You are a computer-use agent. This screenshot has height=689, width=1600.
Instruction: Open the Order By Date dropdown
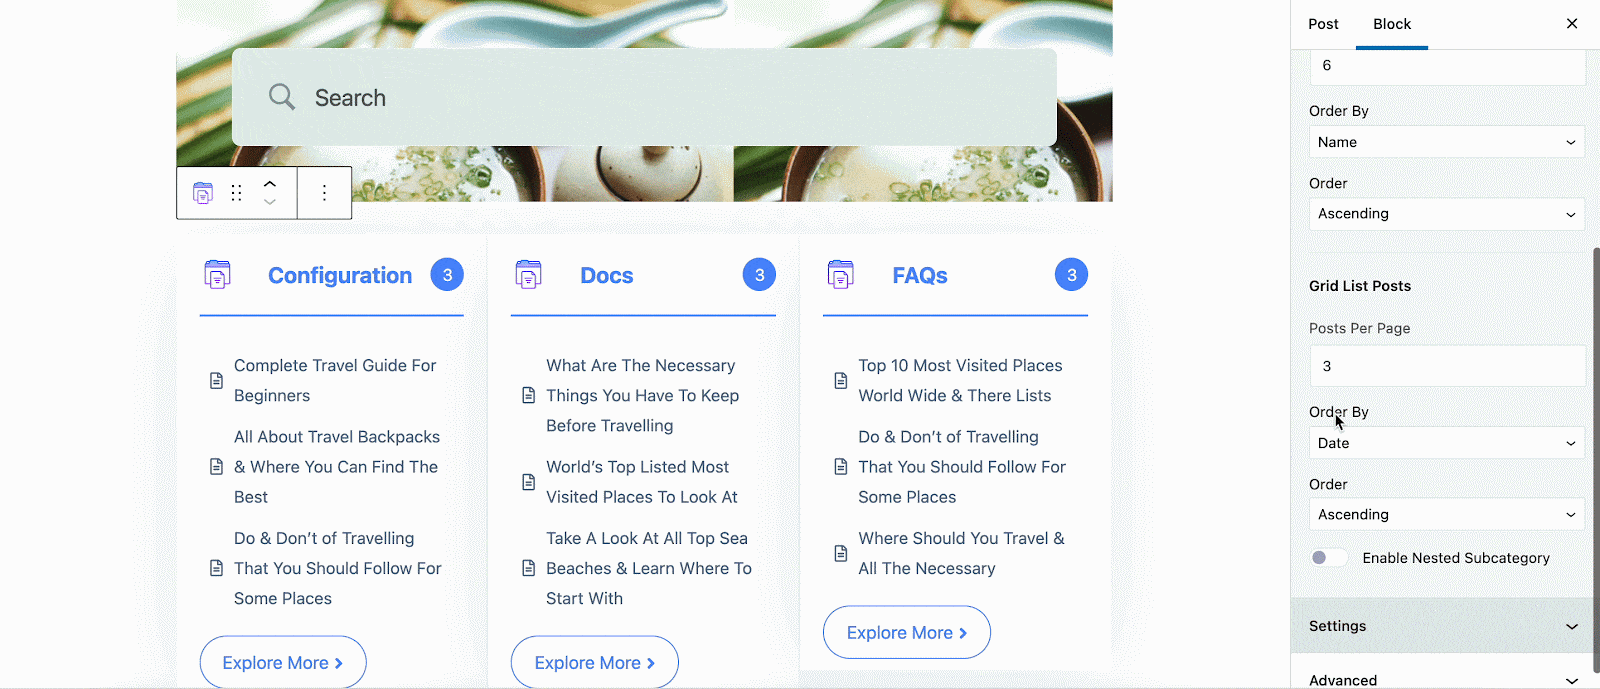pos(1447,443)
